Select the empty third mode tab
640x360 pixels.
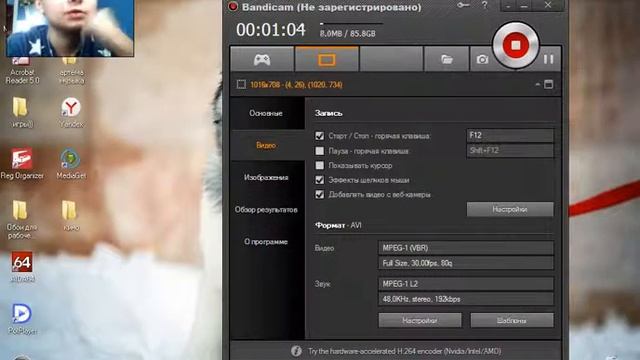(x=391, y=59)
